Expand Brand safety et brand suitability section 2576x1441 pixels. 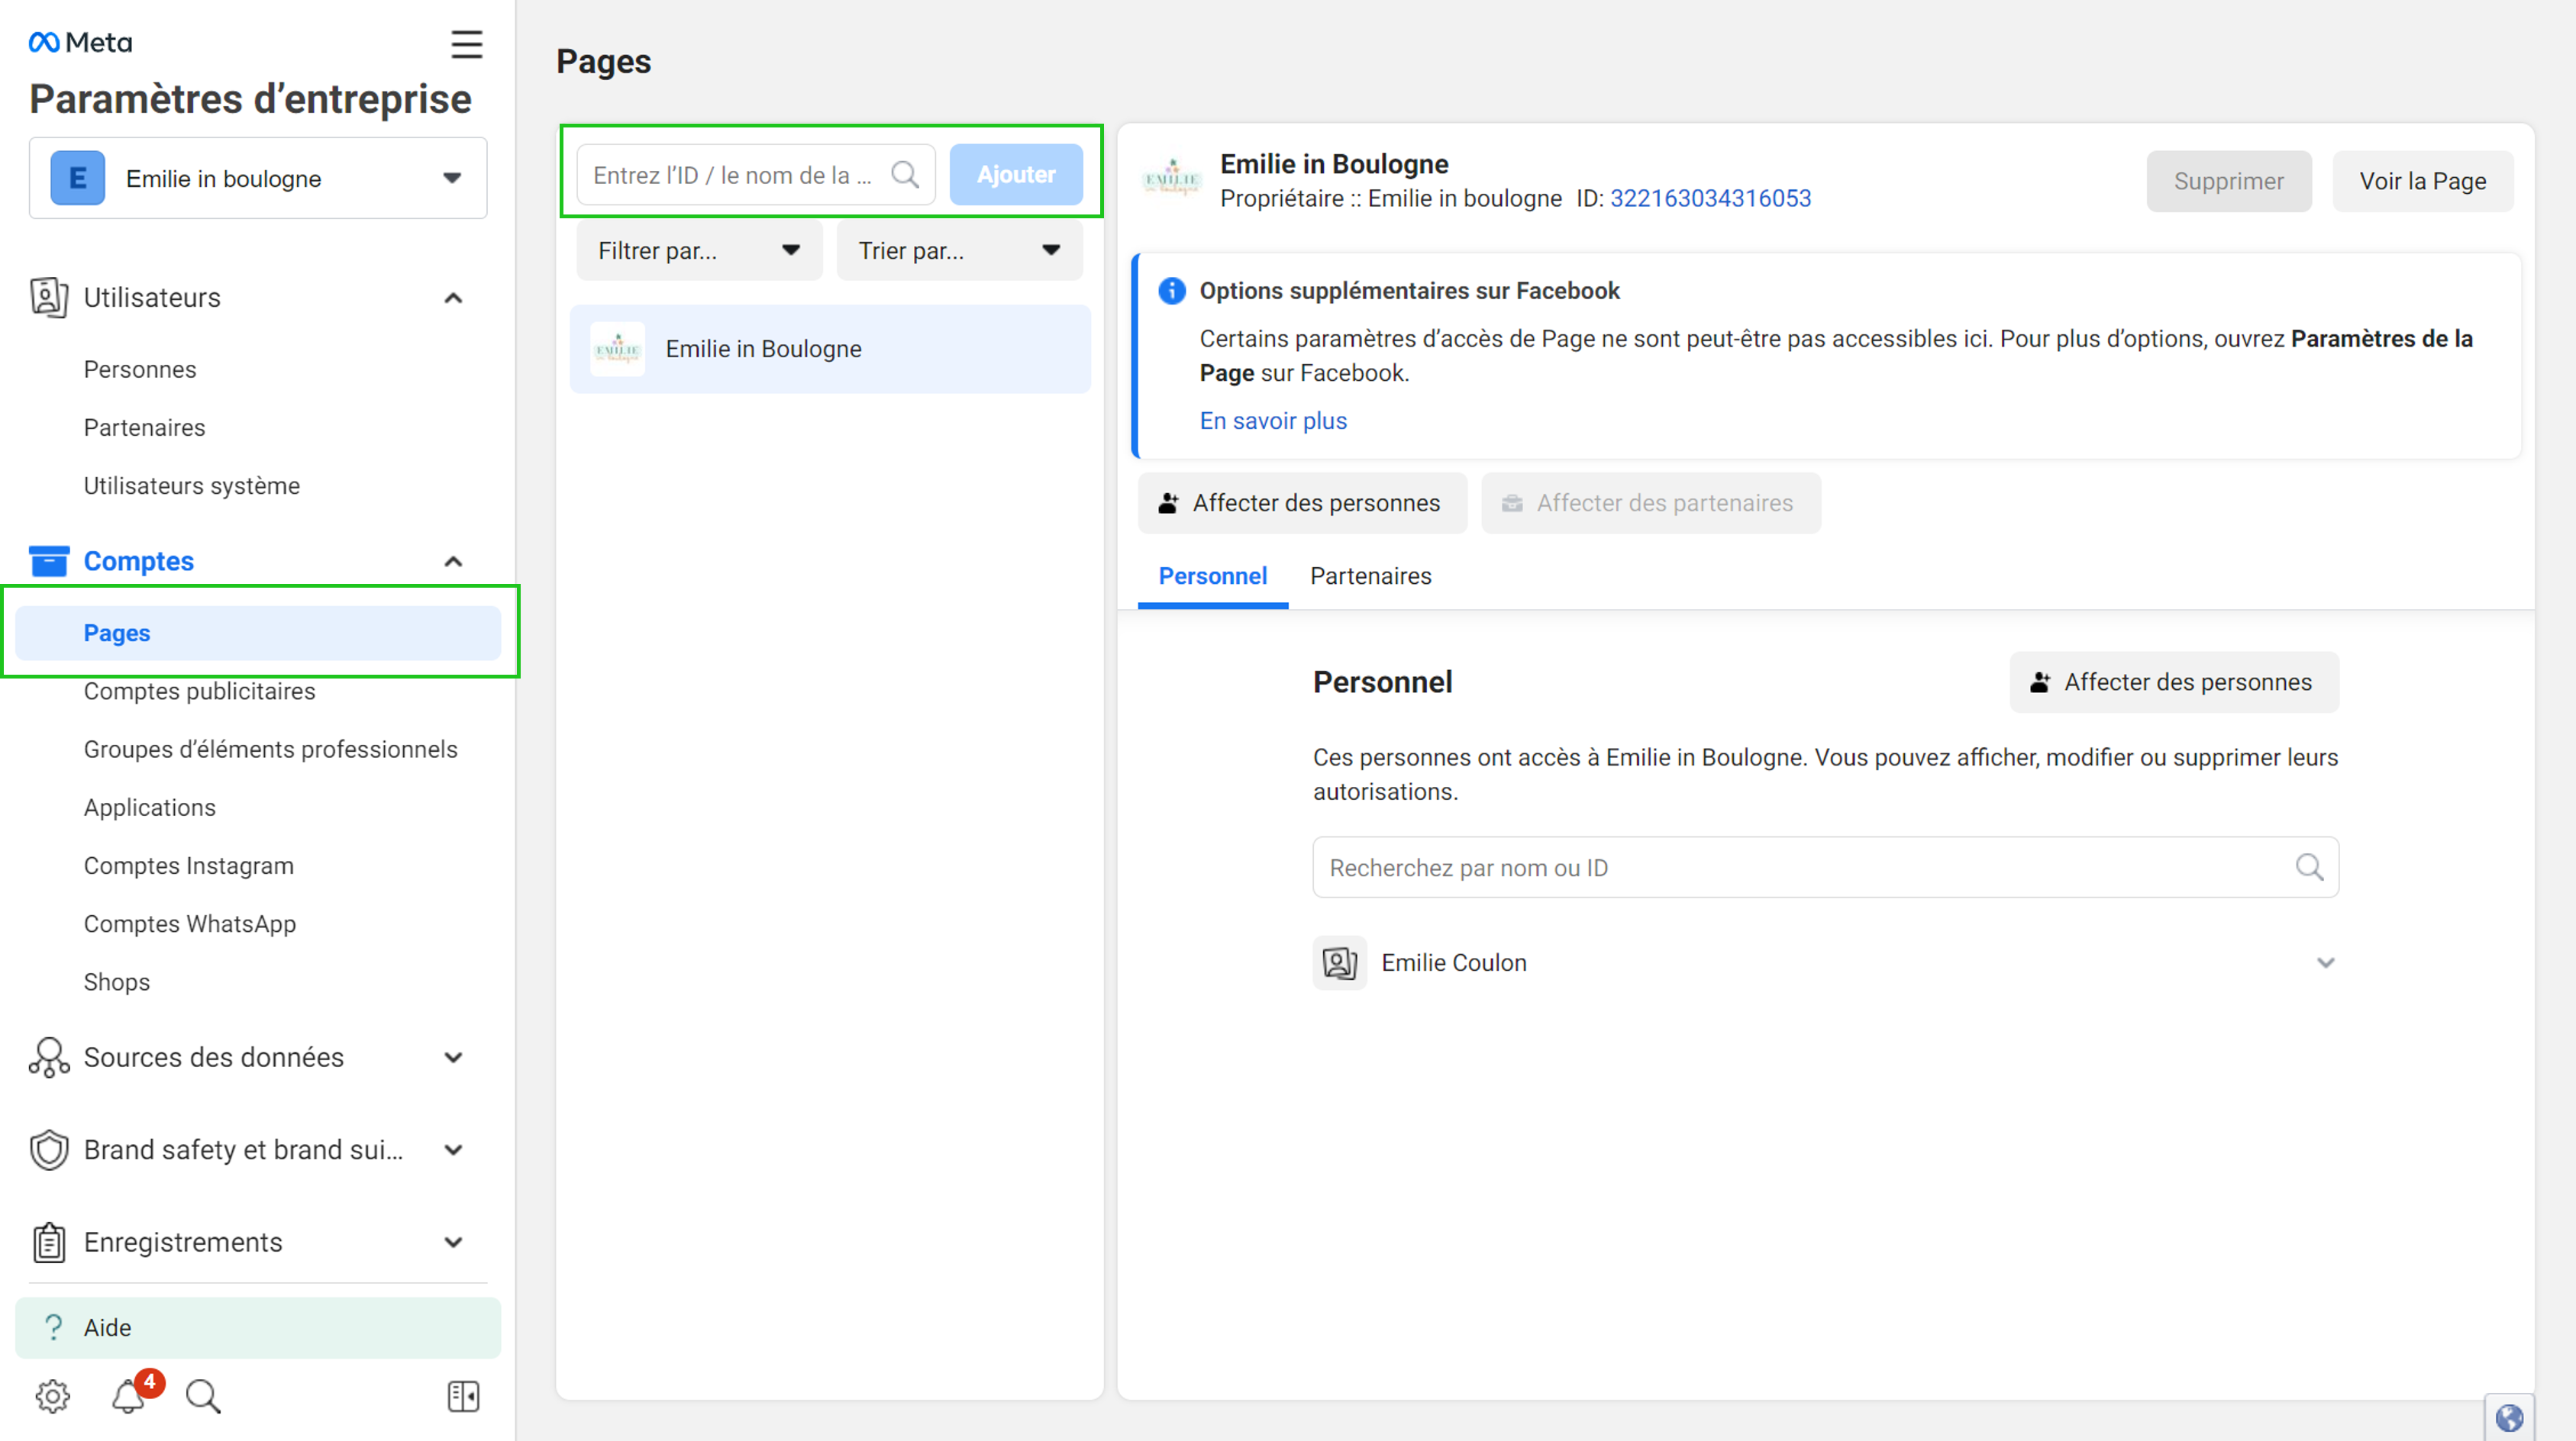(x=453, y=1150)
